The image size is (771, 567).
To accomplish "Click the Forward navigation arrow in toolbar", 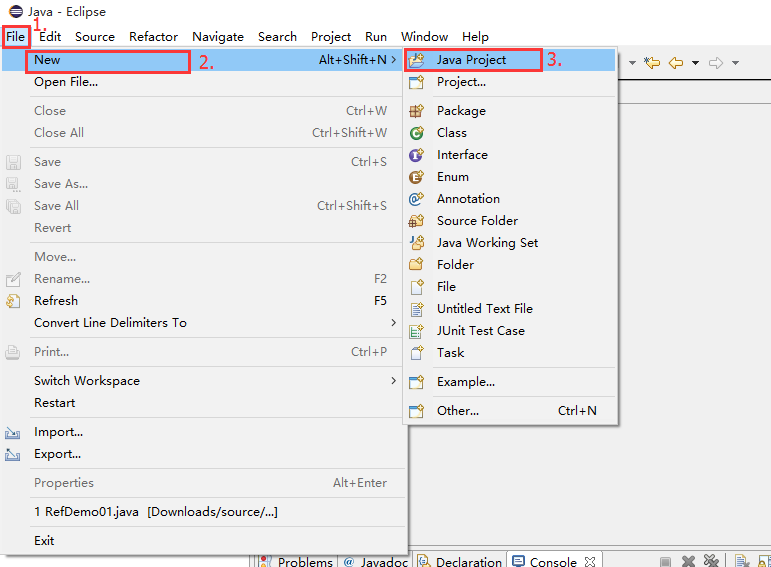I will click(715, 63).
